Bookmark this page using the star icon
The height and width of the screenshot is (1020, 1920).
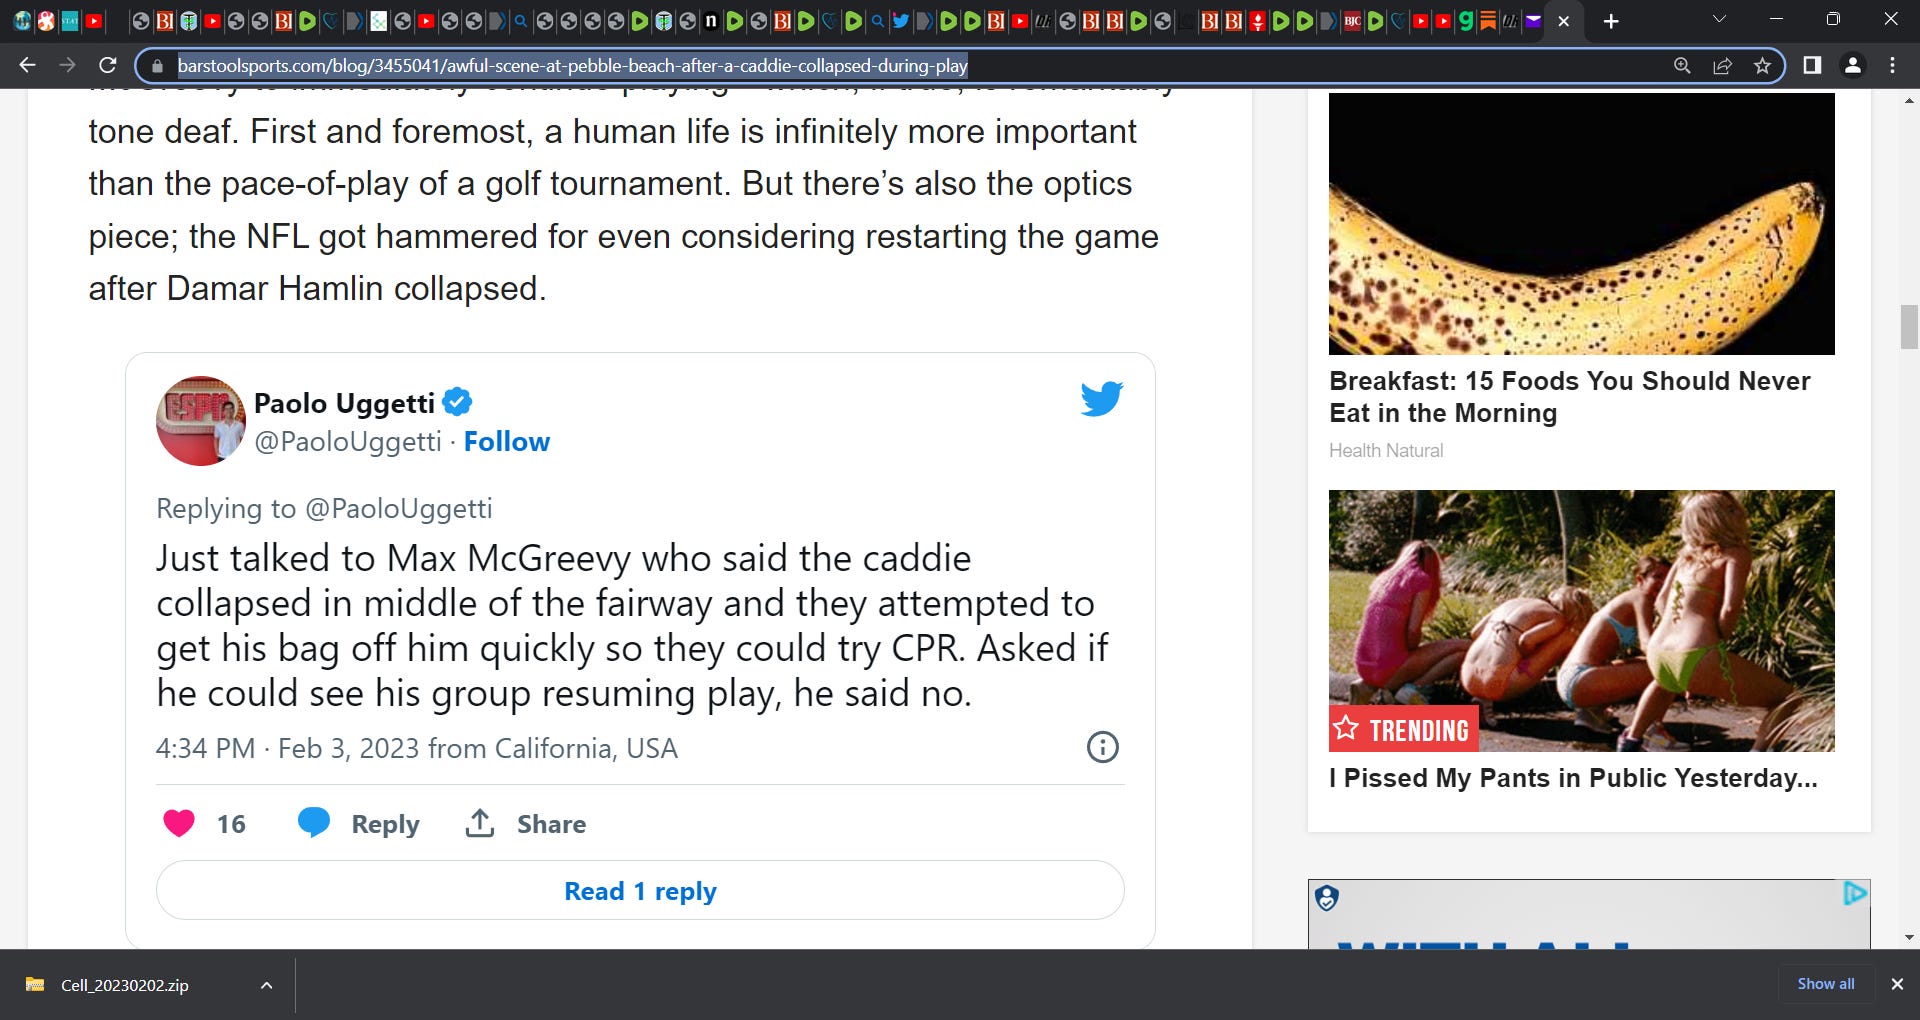(x=1761, y=65)
